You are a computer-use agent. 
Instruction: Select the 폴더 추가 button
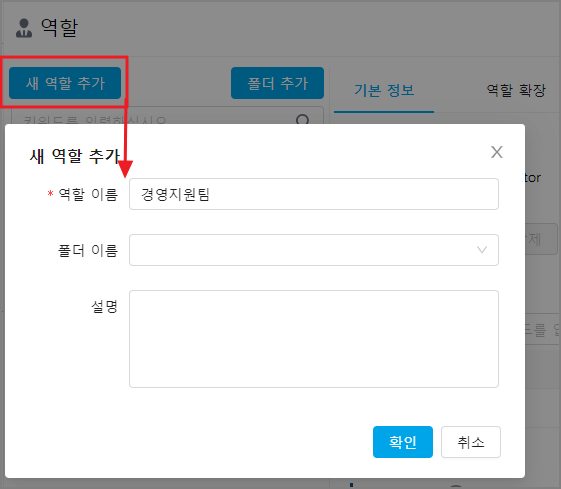pos(277,83)
